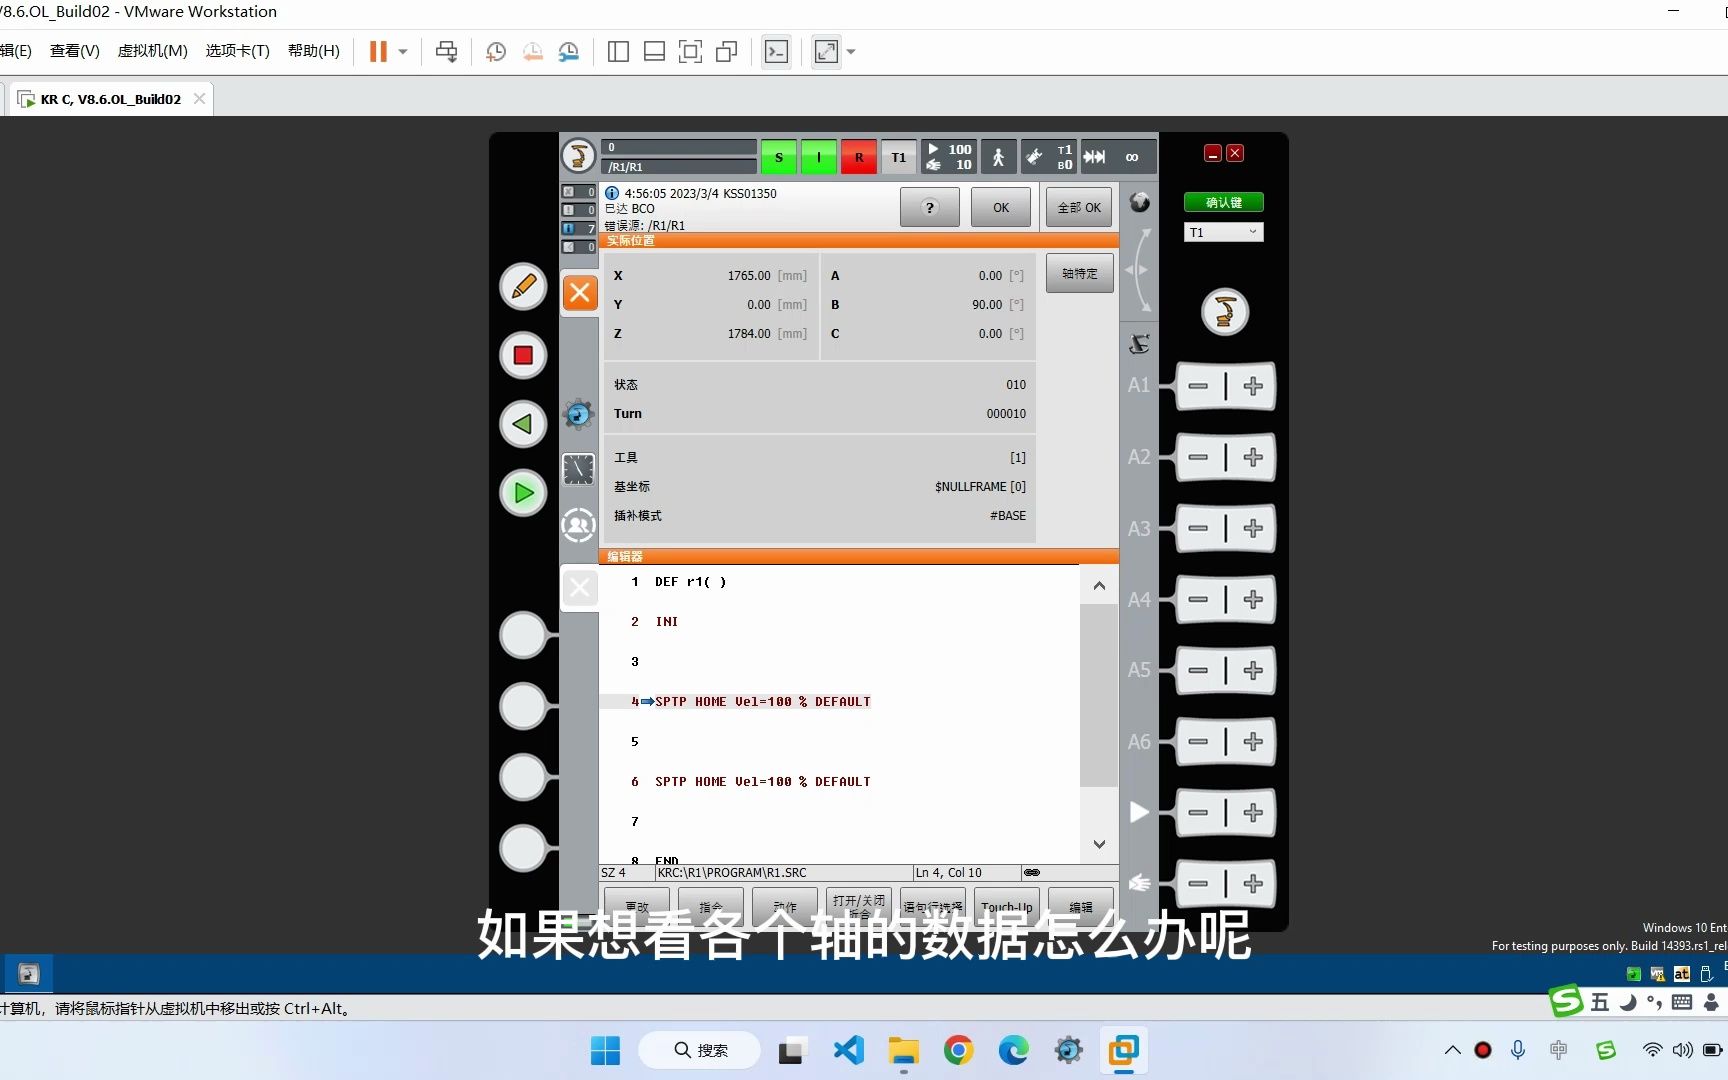Open program override 100/10 setting
Screen dimensions: 1728x1080
click(949, 157)
